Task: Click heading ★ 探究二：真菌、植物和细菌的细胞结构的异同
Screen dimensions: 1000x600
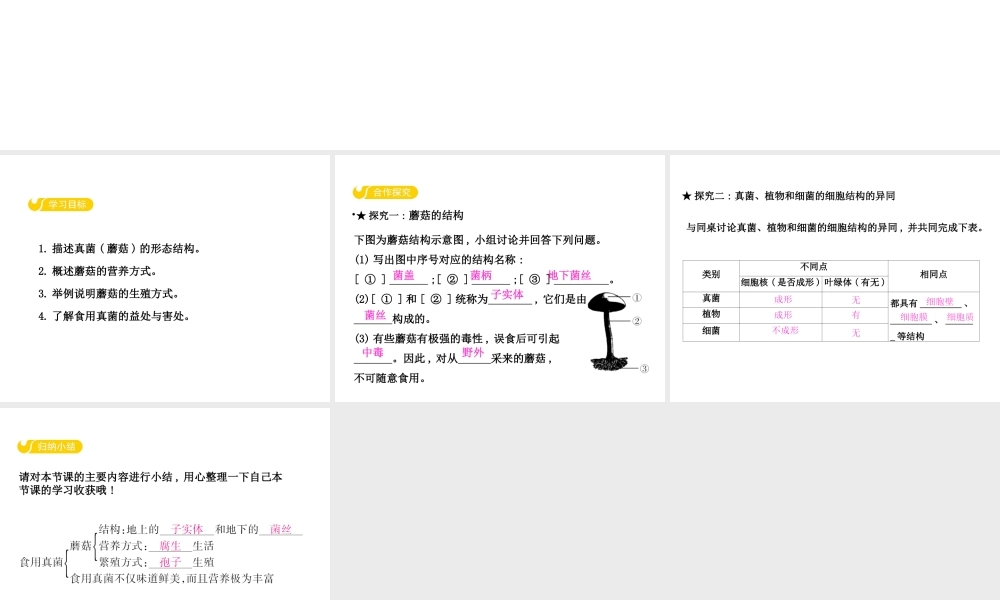Action: click(788, 196)
